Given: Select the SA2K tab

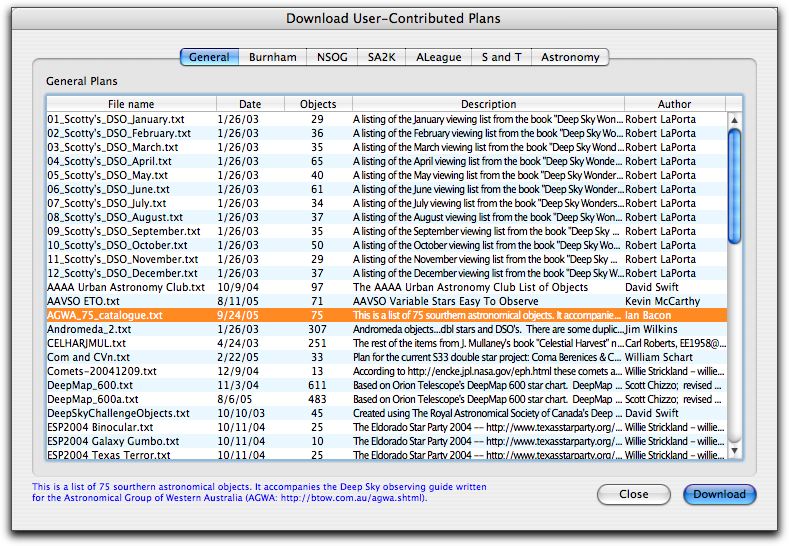Looking at the screenshot, I should pos(381,57).
